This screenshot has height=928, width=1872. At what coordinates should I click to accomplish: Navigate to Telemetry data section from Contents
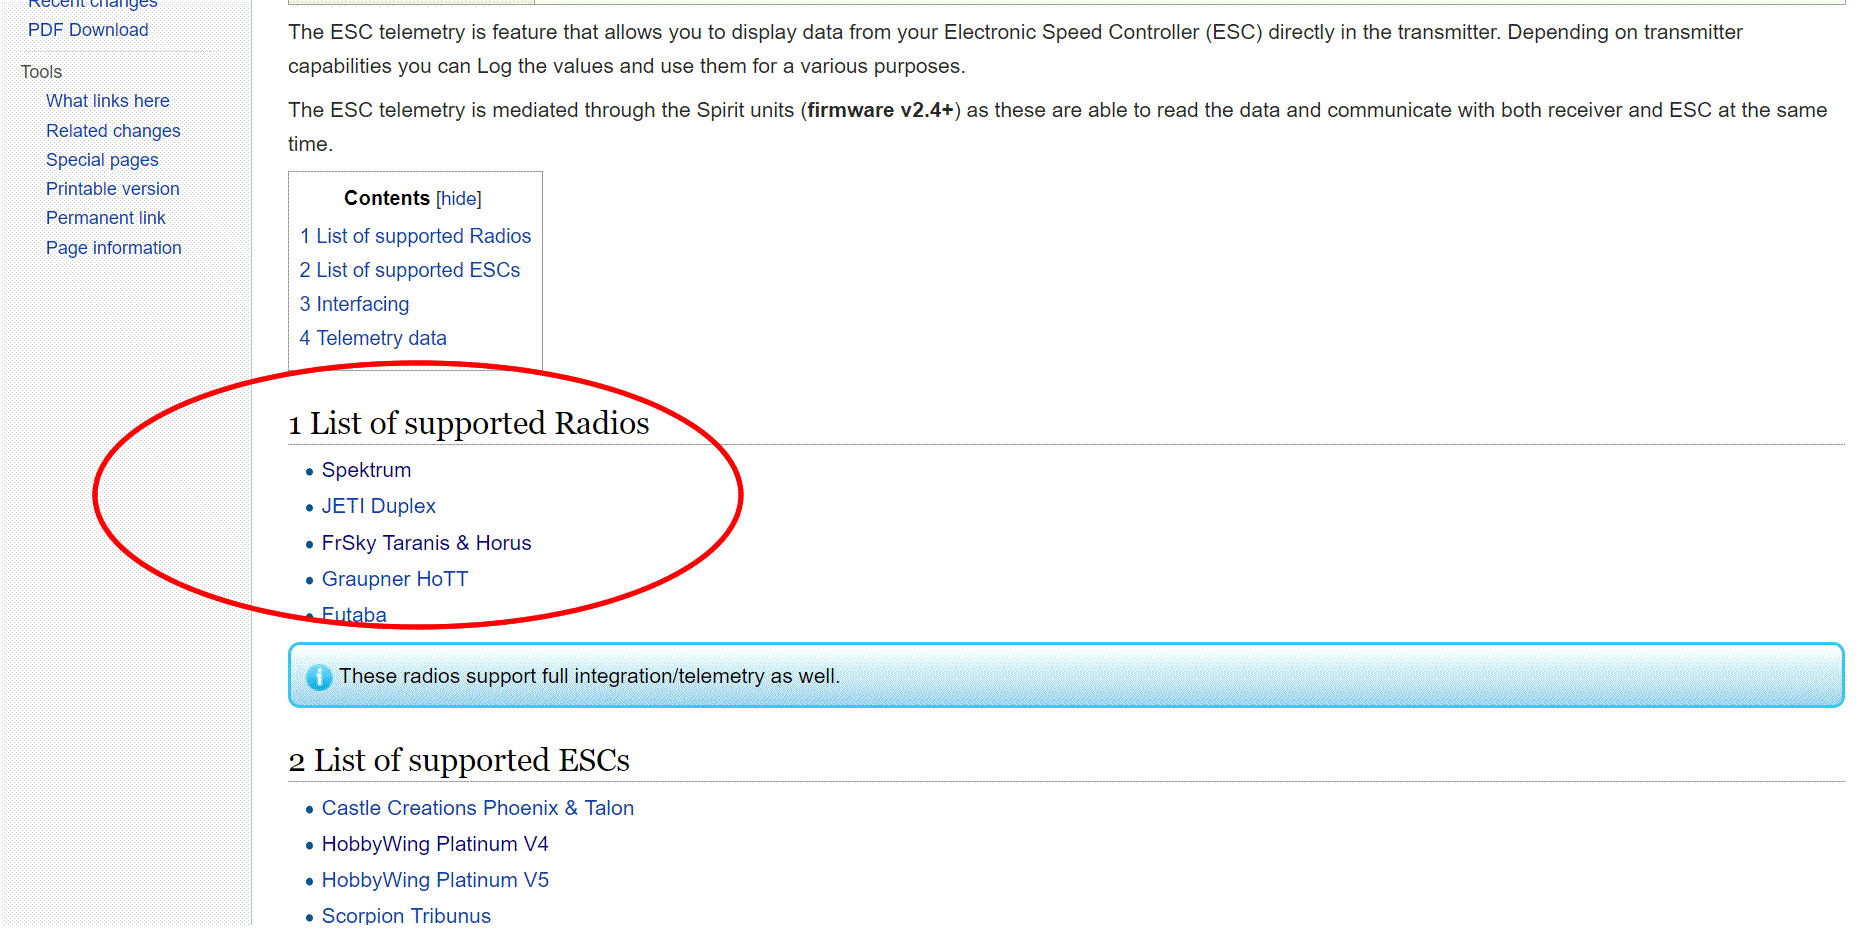(x=373, y=338)
